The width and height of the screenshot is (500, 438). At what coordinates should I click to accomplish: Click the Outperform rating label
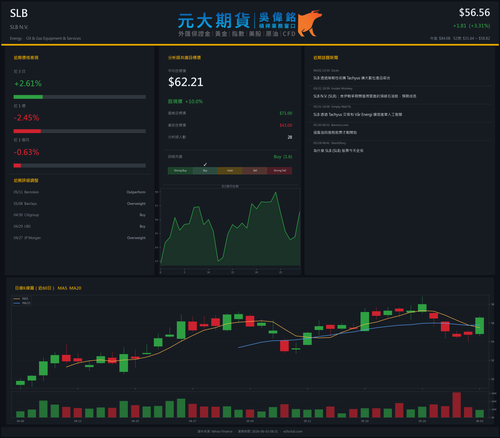click(x=136, y=192)
